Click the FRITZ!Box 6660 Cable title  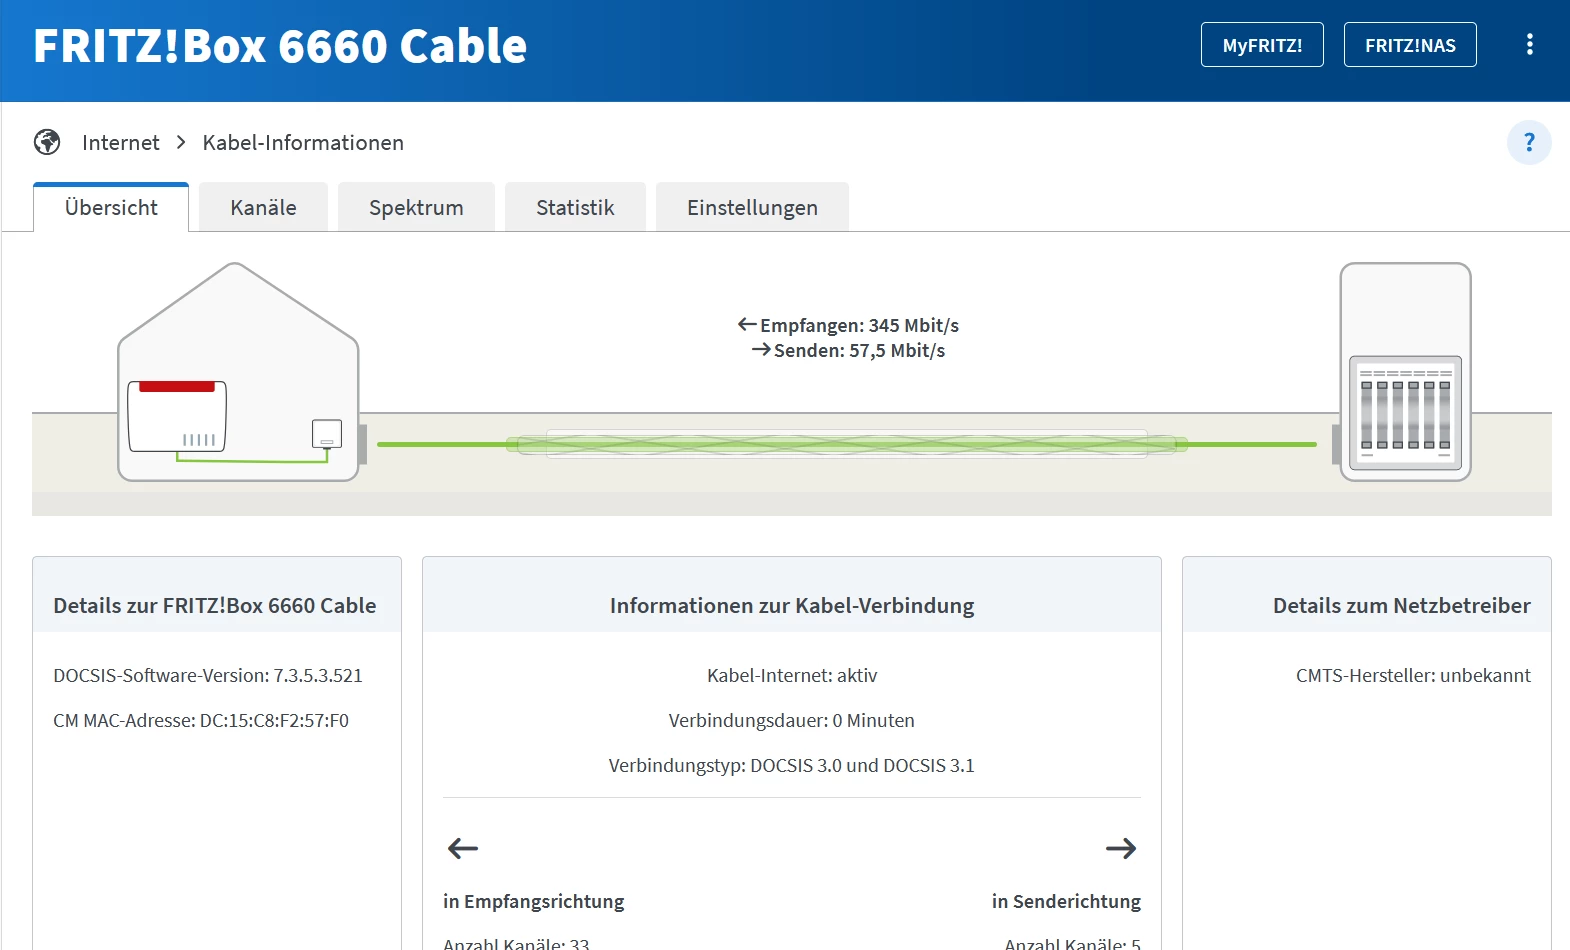[280, 46]
